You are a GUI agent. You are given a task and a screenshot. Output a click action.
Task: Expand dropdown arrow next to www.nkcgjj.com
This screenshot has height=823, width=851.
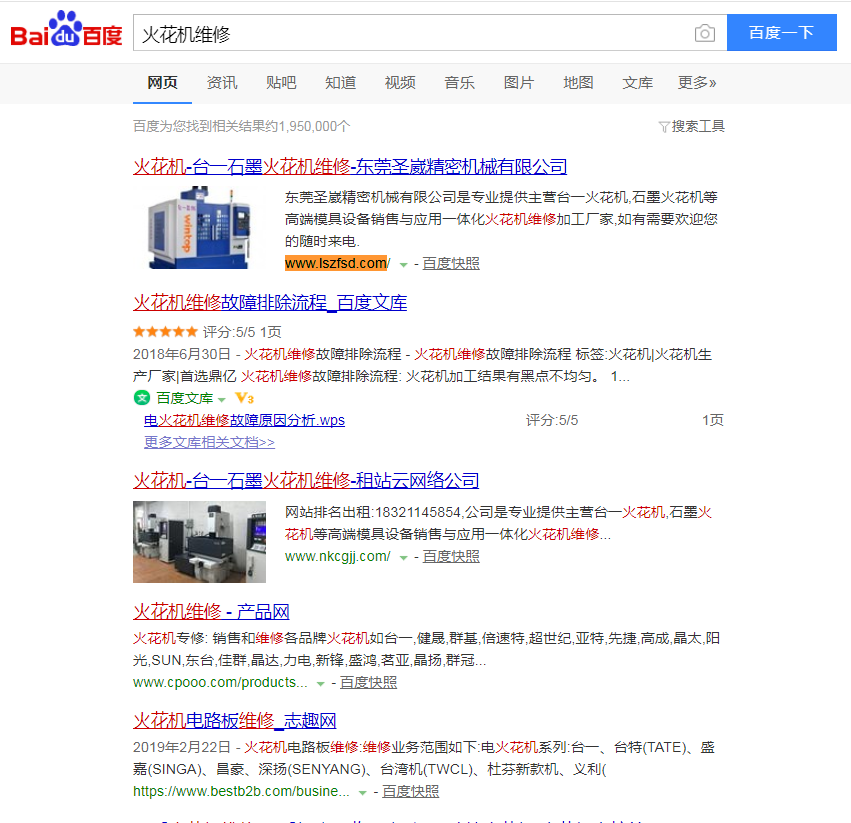pos(403,558)
